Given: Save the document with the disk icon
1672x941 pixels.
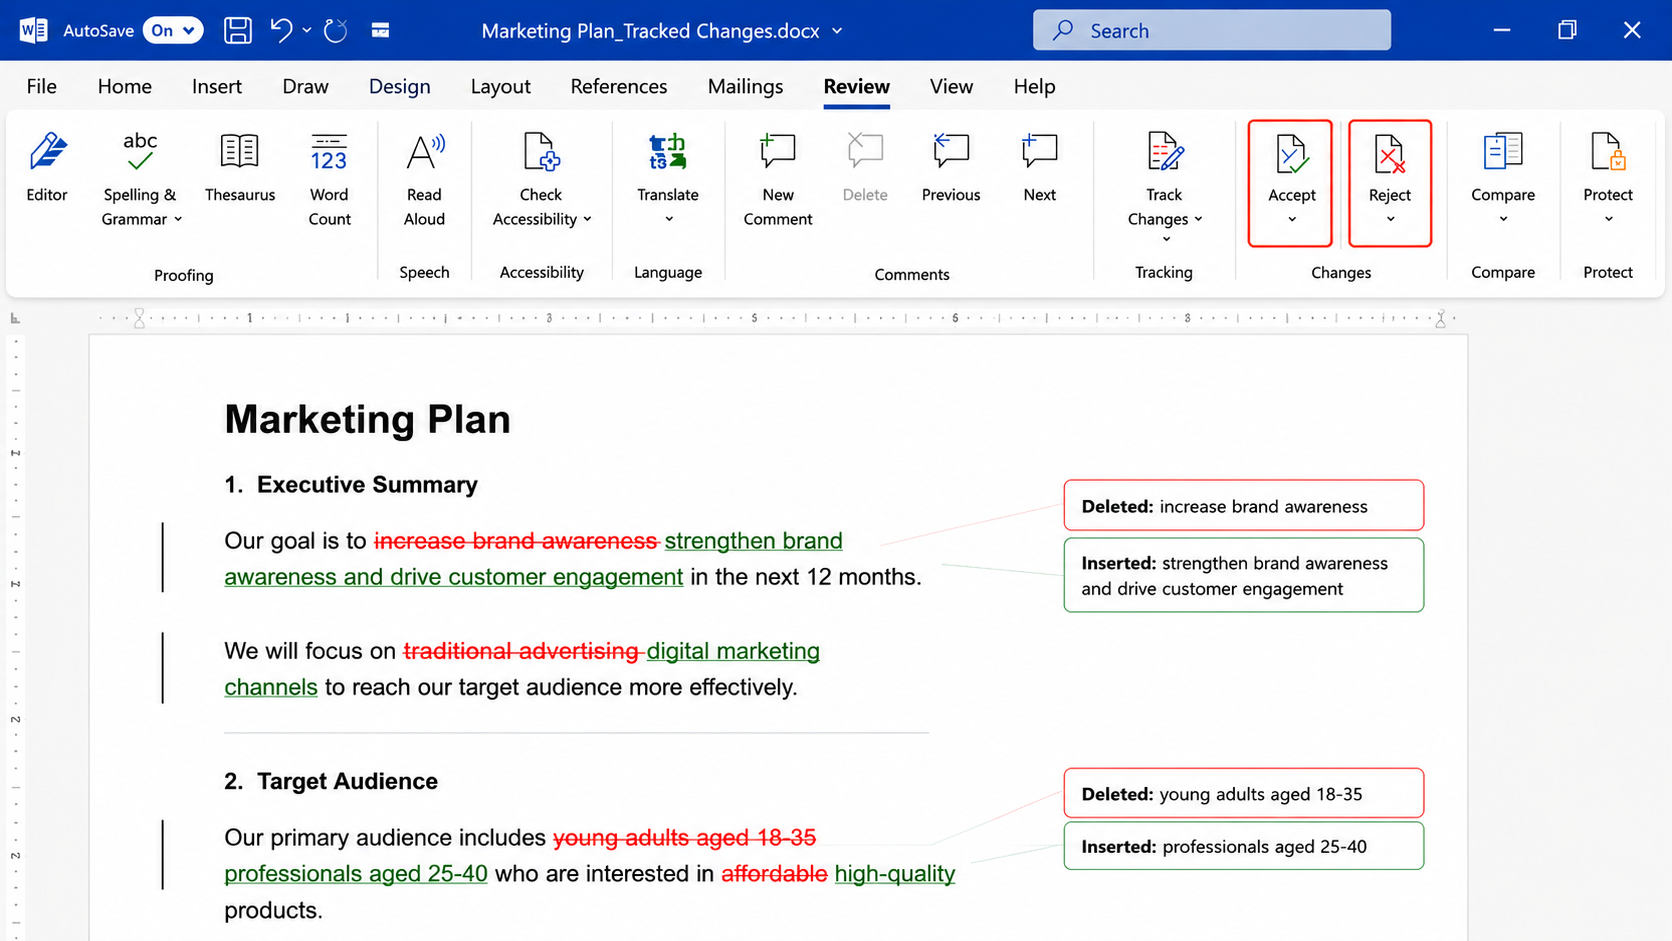Looking at the screenshot, I should 238,30.
